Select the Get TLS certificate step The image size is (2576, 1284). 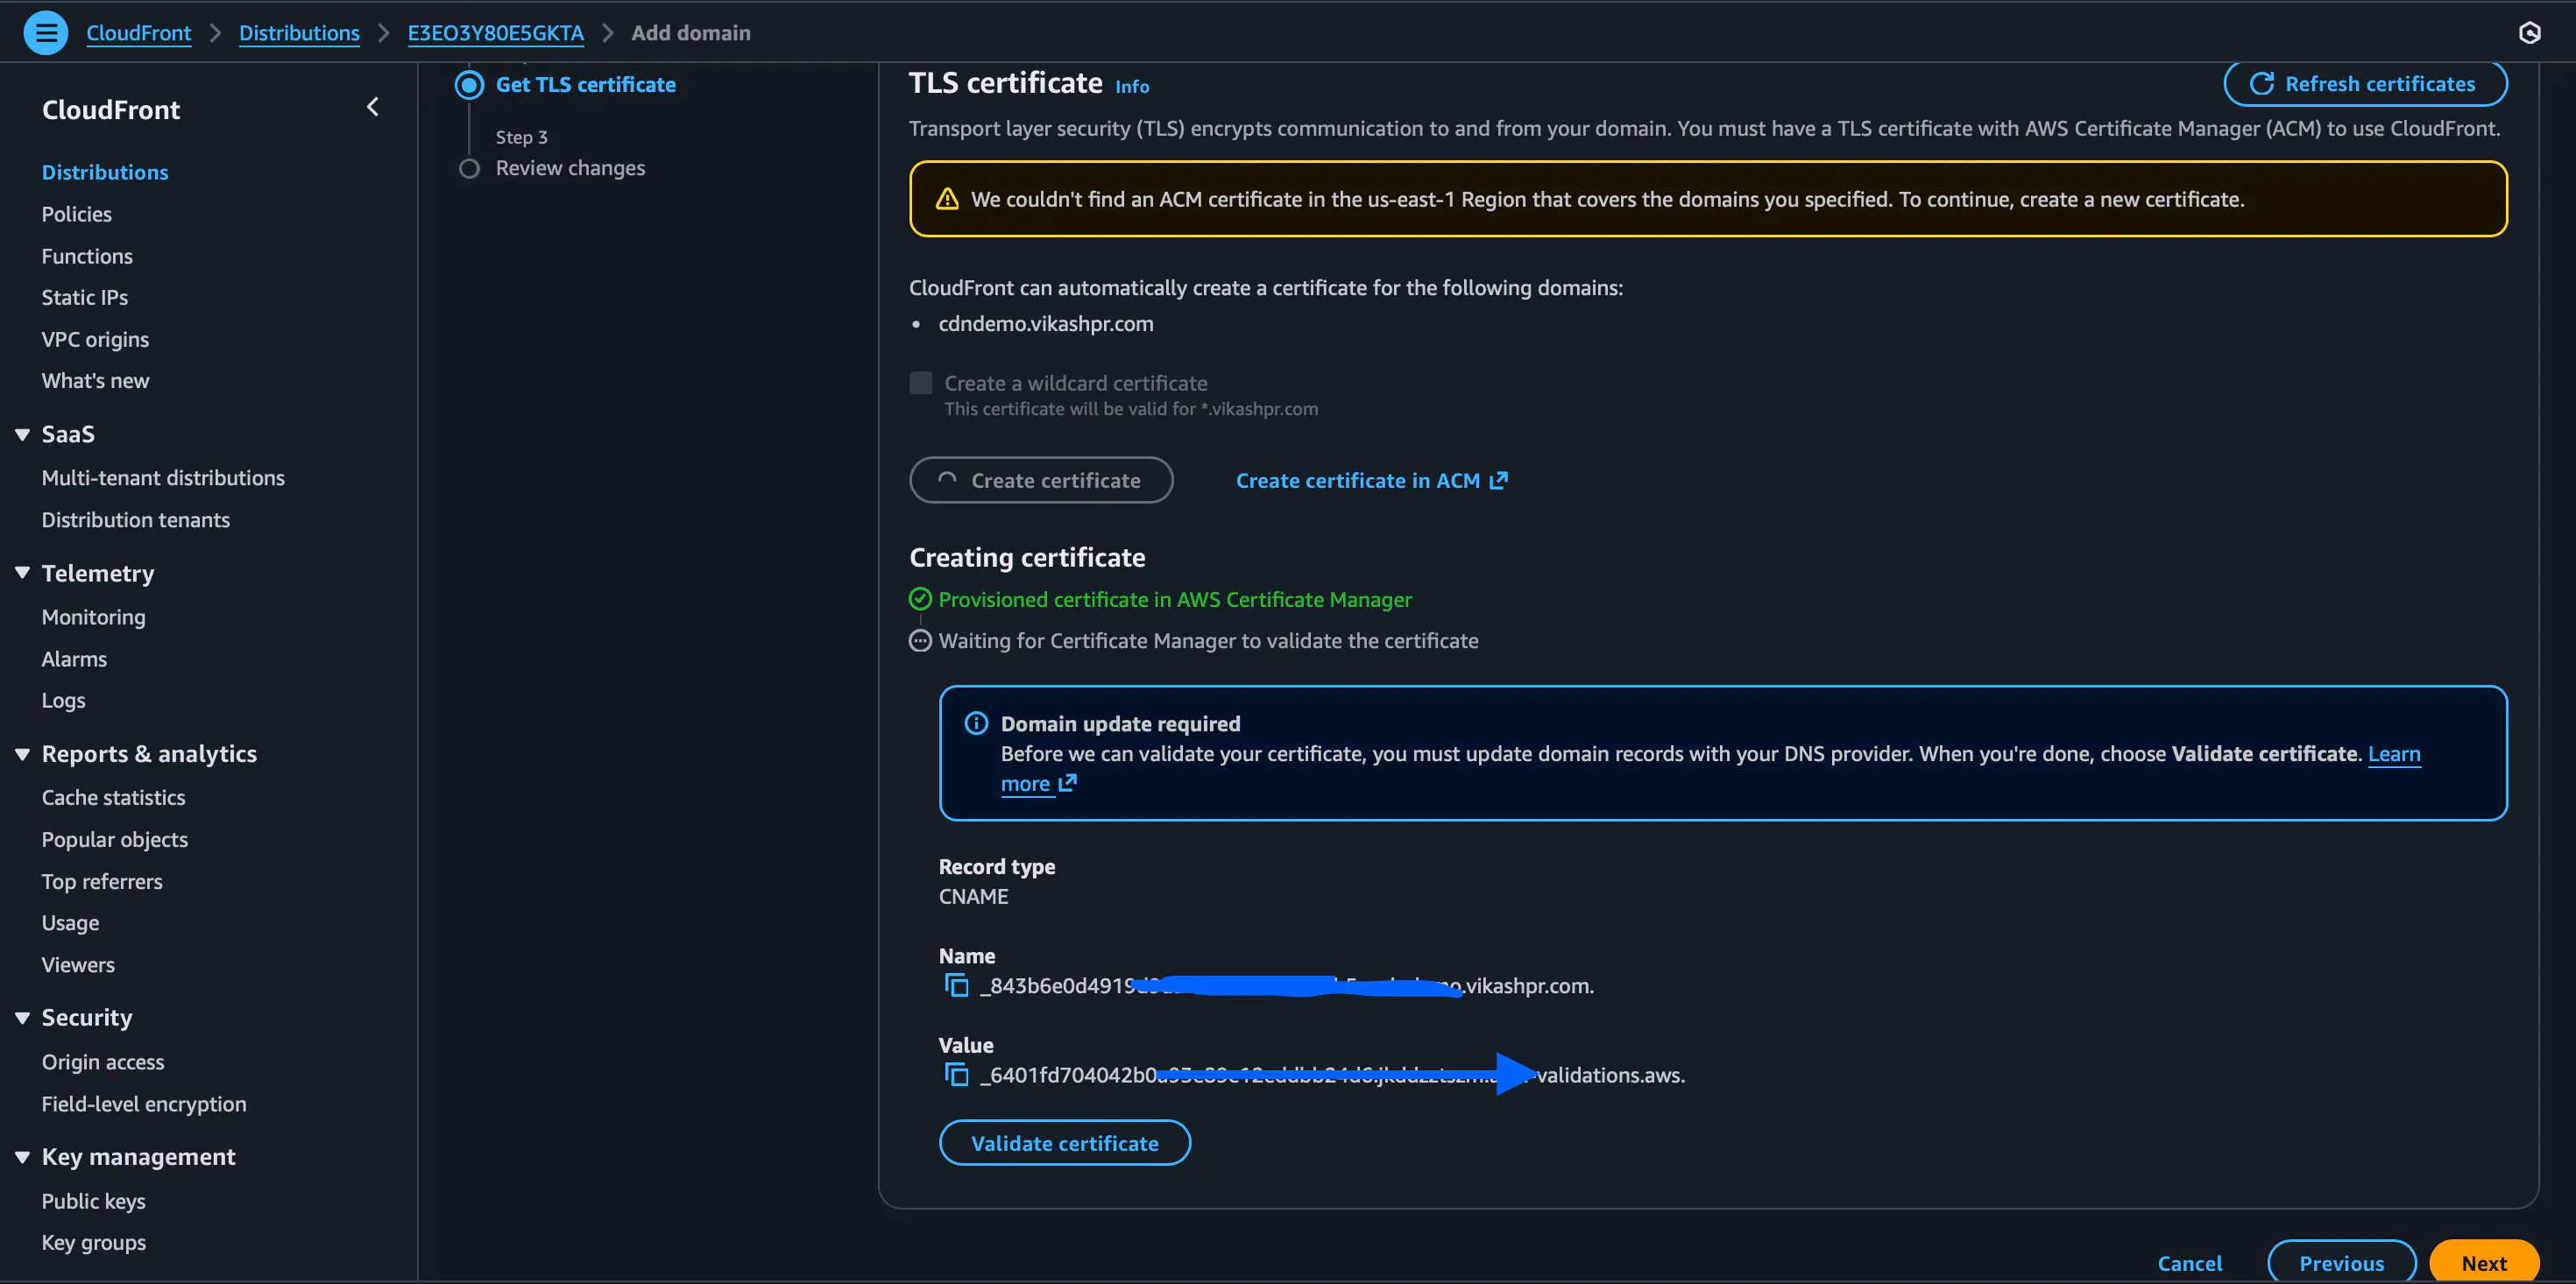click(x=585, y=85)
